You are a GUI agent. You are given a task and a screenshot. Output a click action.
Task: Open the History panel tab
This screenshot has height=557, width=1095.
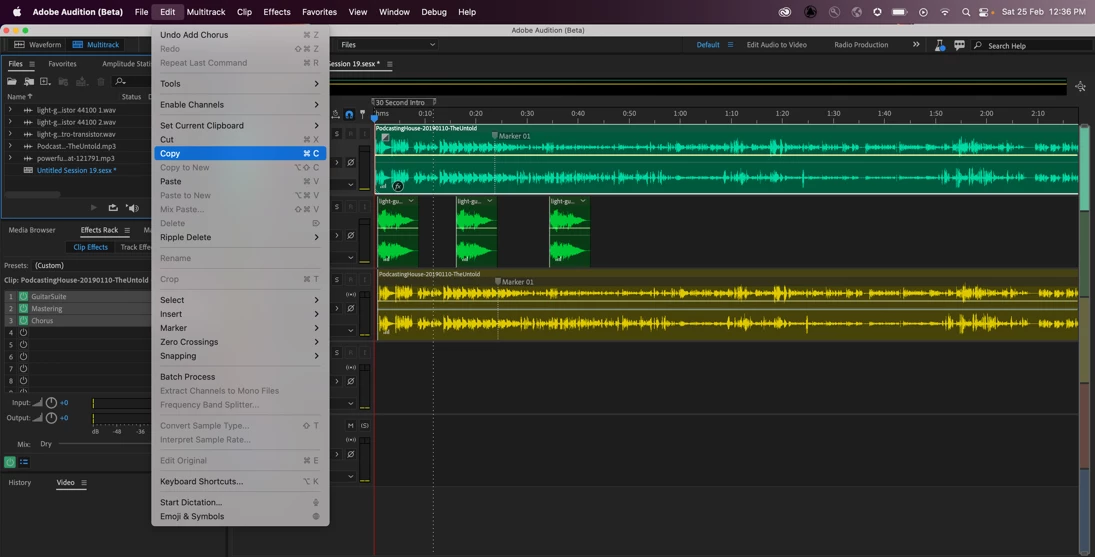point(20,483)
